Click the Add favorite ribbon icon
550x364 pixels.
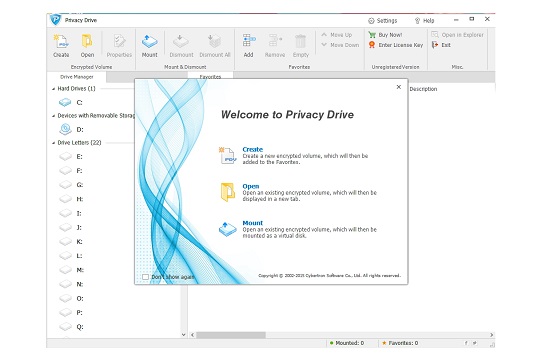[249, 41]
